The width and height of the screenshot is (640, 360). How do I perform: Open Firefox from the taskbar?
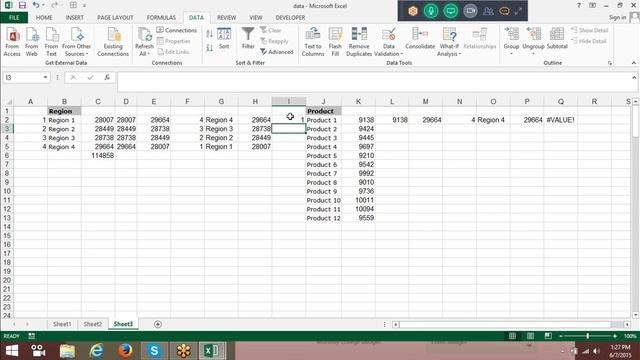tap(125, 351)
